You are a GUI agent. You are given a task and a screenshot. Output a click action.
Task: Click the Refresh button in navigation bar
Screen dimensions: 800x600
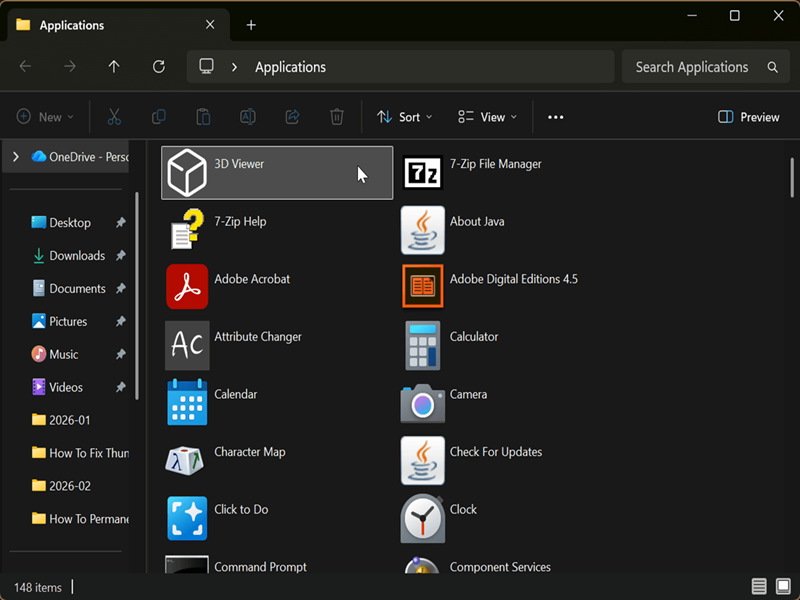[158, 67]
